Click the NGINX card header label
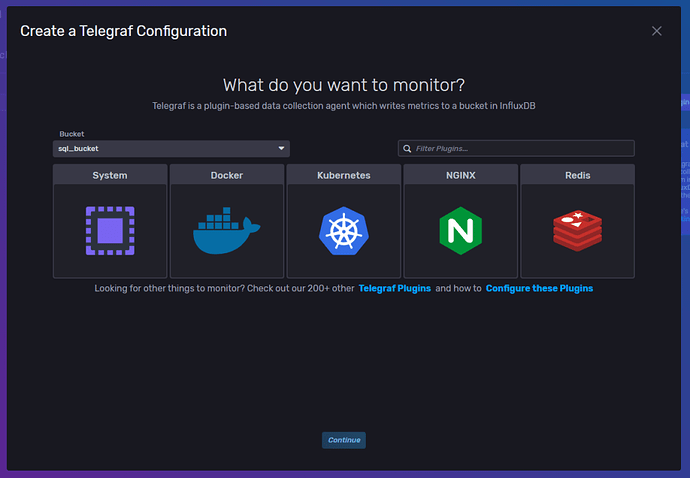 pos(461,175)
